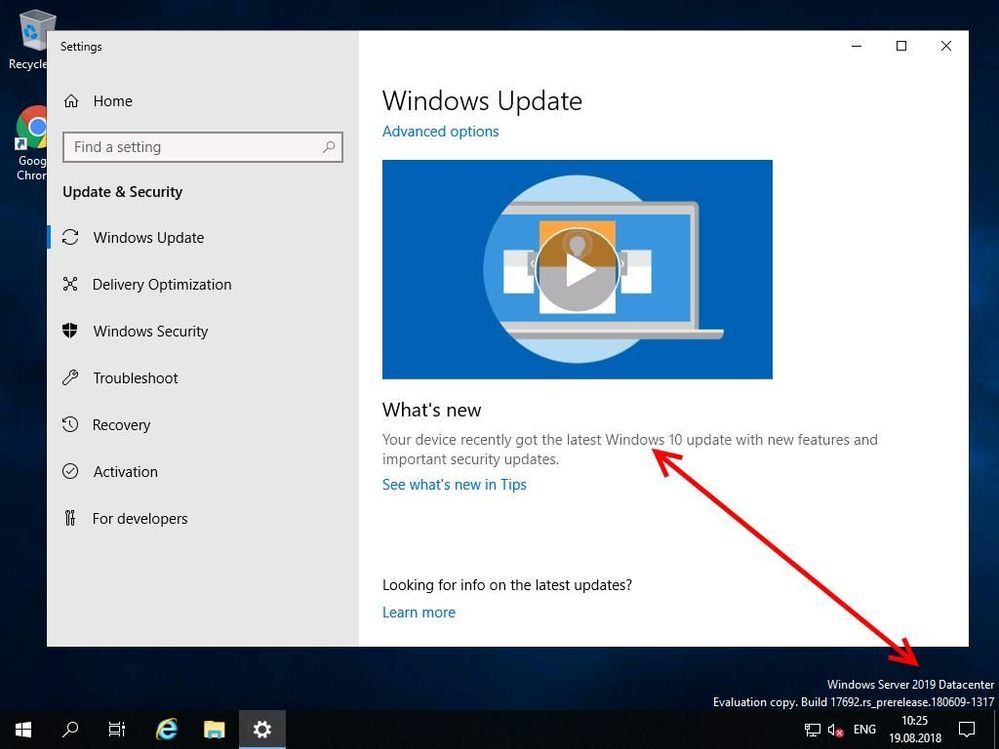The height and width of the screenshot is (749, 999).
Task: Play the Windows Update video
Action: [577, 269]
